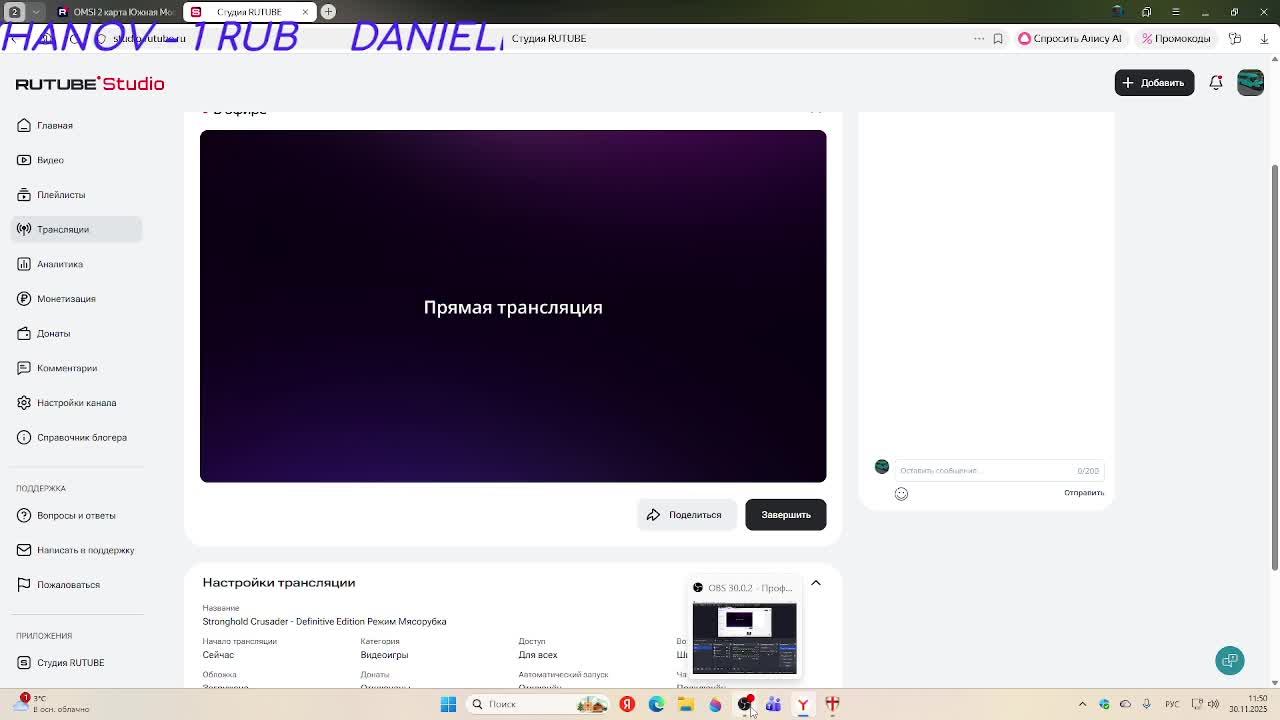Open Yandex from the red taskbar icon
The height and width of the screenshot is (720, 1280).
pyautogui.click(x=627, y=704)
